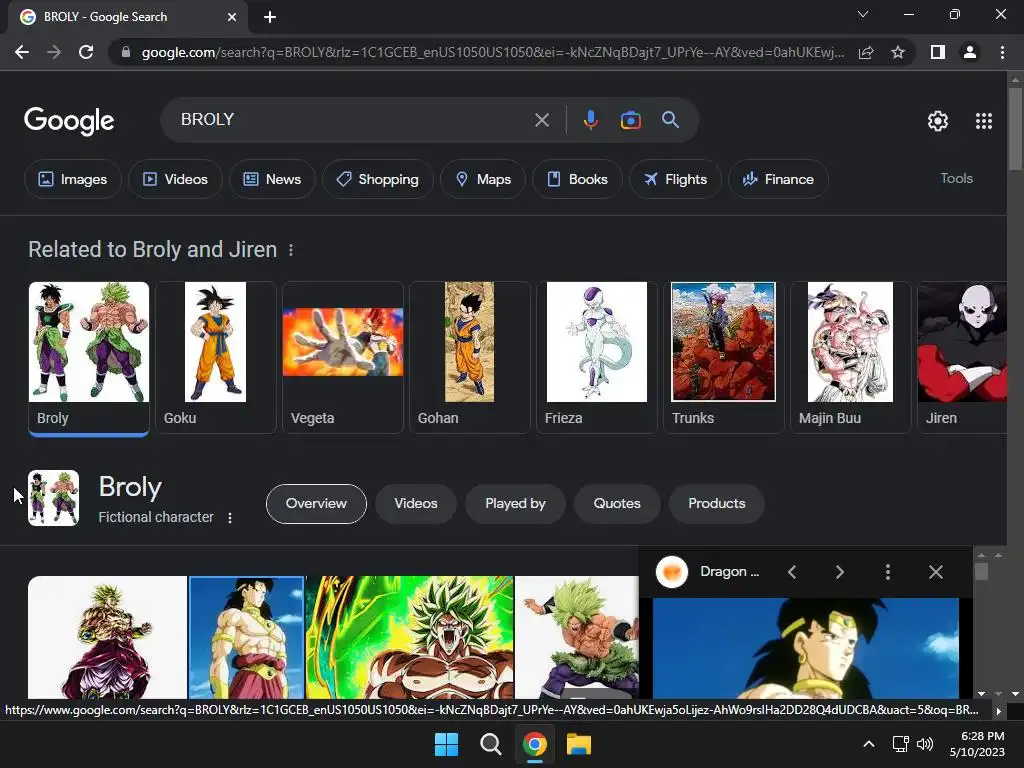Click the Dragon source avatar icon
Image resolution: width=1024 pixels, height=768 pixels.
click(672, 572)
